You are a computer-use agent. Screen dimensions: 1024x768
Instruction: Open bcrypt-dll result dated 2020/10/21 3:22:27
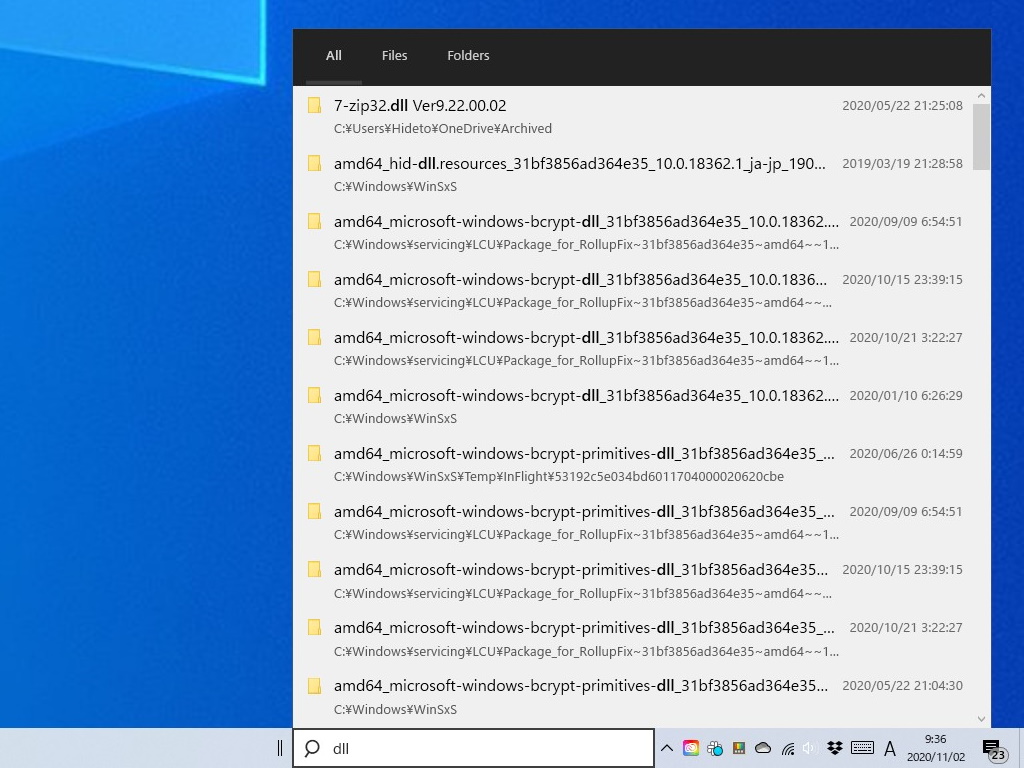(633, 349)
